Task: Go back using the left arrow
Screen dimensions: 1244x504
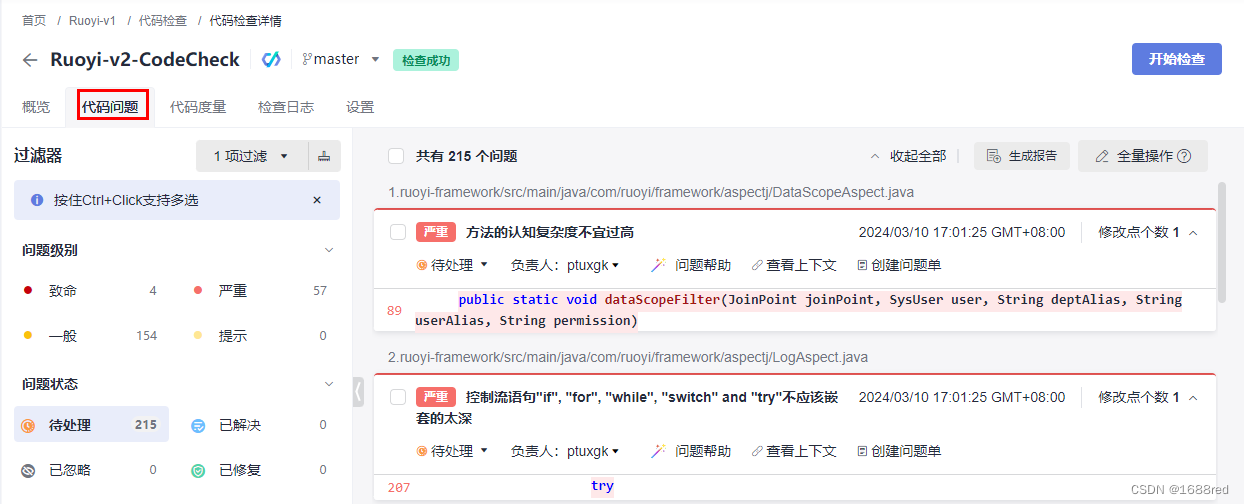Action: click(x=30, y=60)
